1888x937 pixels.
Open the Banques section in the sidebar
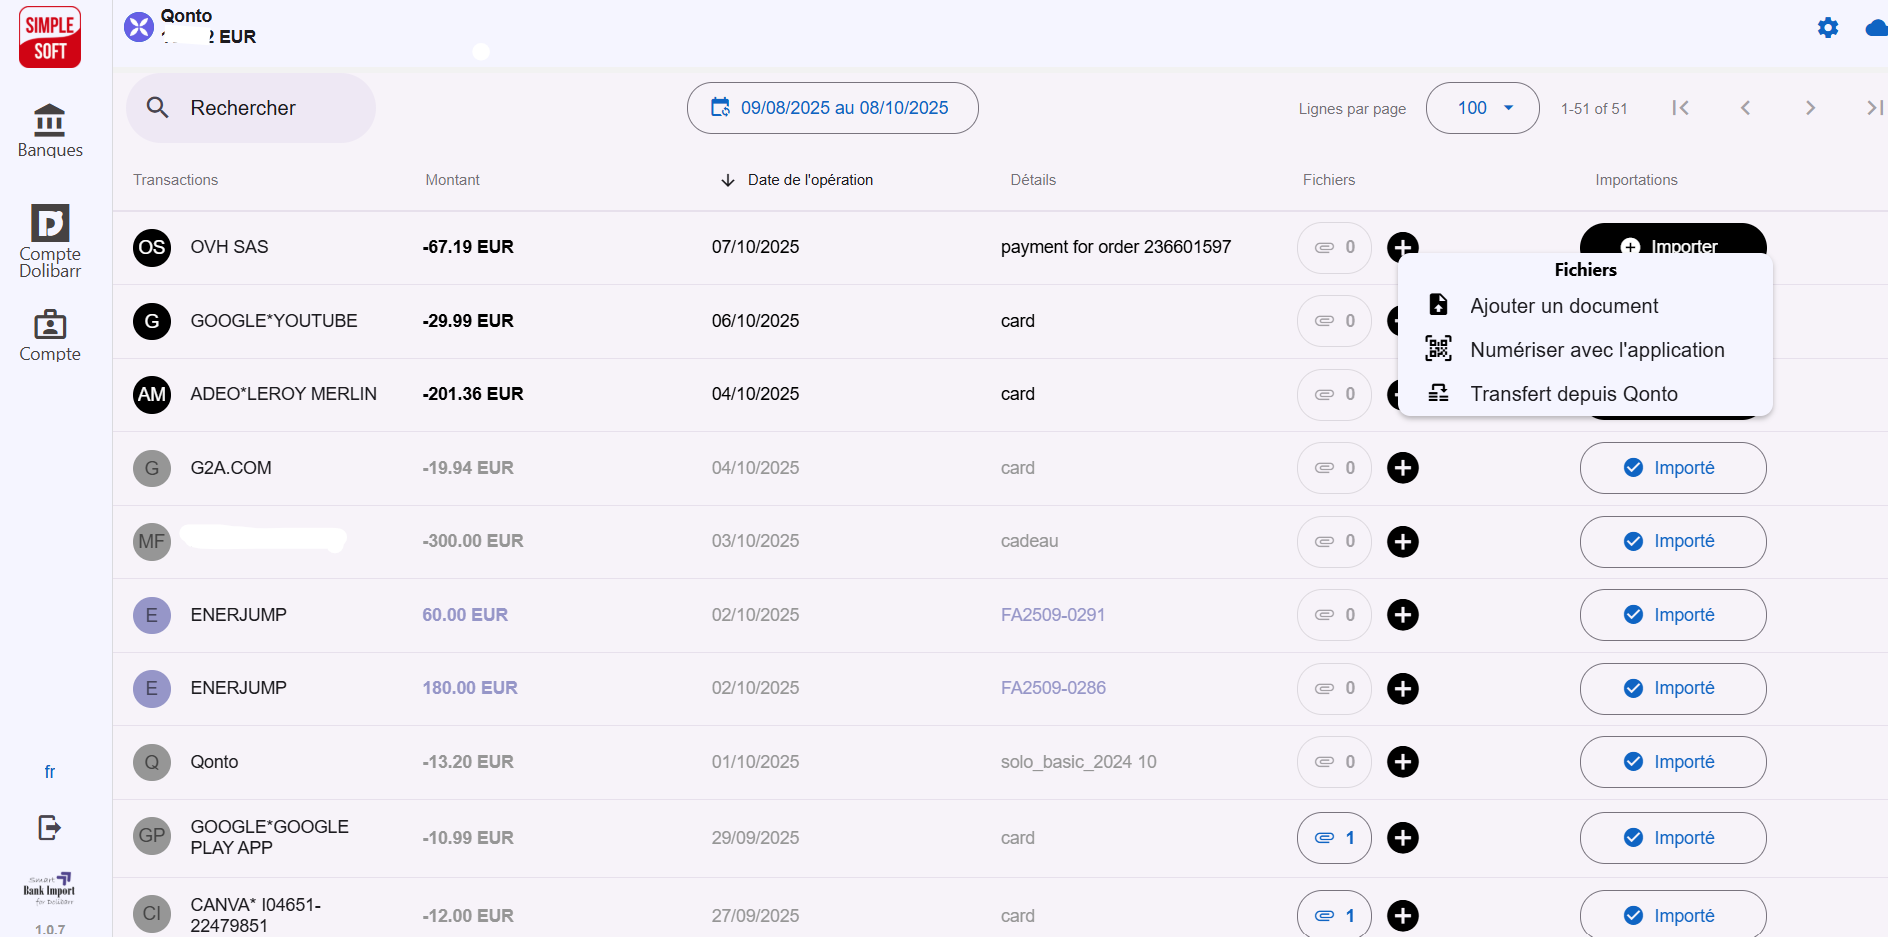(49, 130)
